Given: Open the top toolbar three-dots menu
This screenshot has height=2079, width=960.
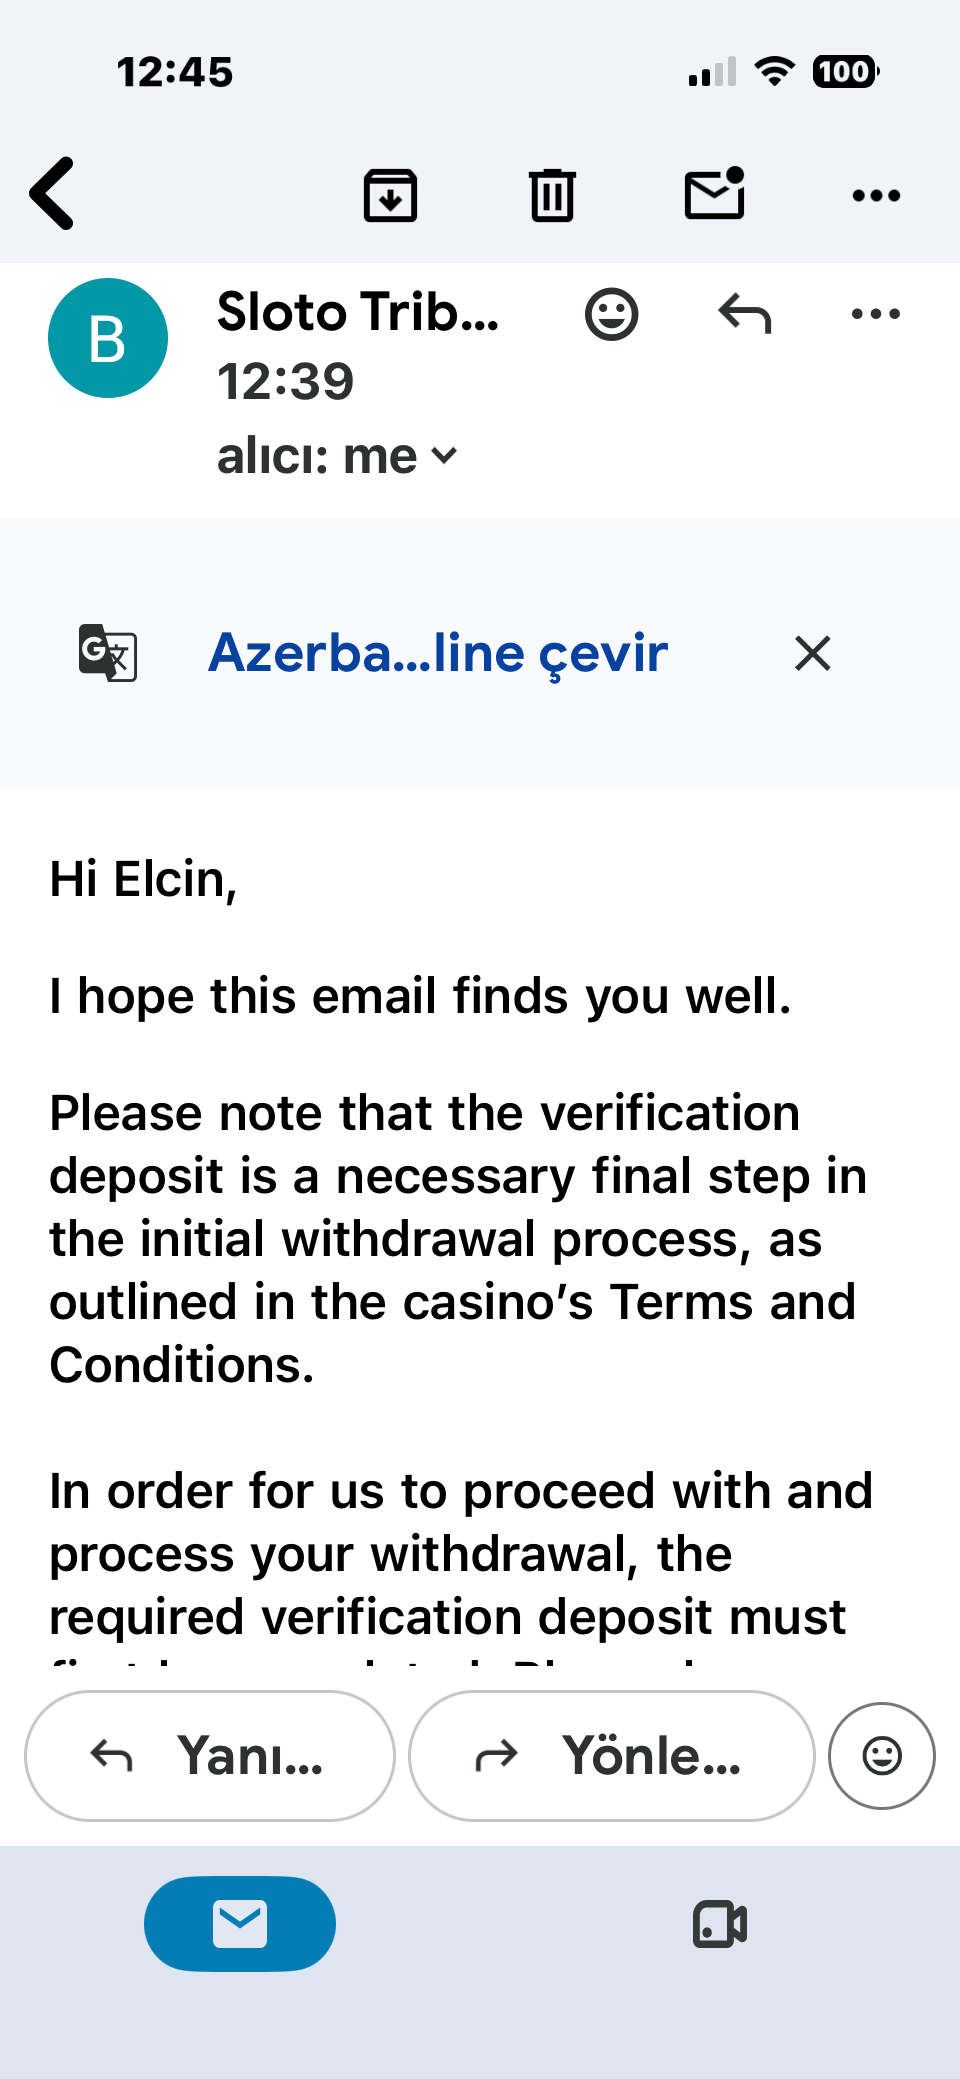Looking at the screenshot, I should pos(876,196).
